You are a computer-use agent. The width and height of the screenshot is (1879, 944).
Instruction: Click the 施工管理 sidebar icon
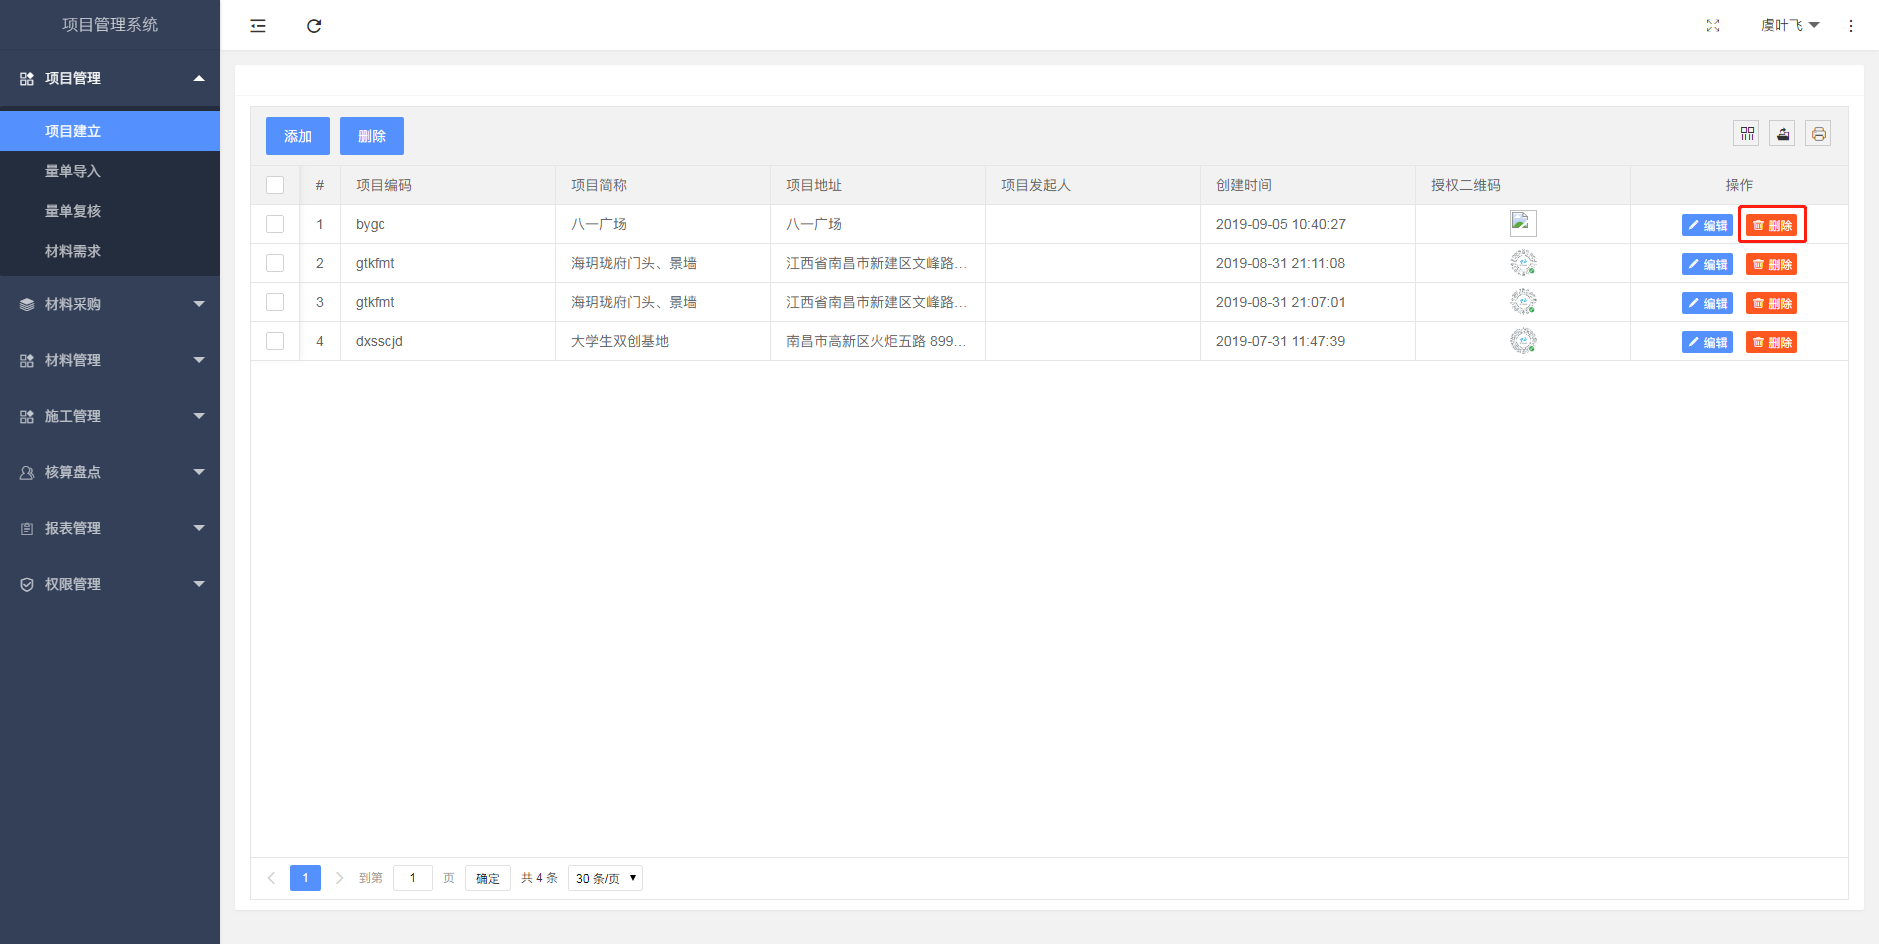click(27, 416)
